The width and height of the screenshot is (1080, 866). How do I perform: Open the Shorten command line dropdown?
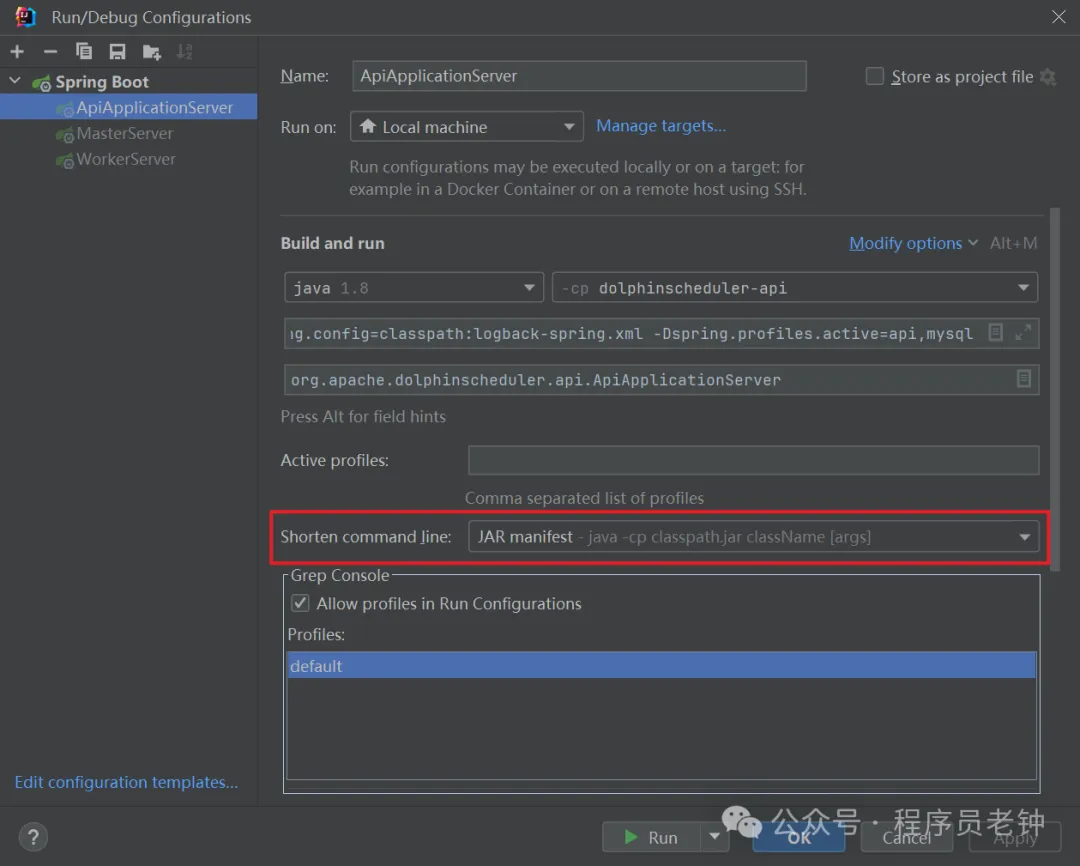coord(753,537)
